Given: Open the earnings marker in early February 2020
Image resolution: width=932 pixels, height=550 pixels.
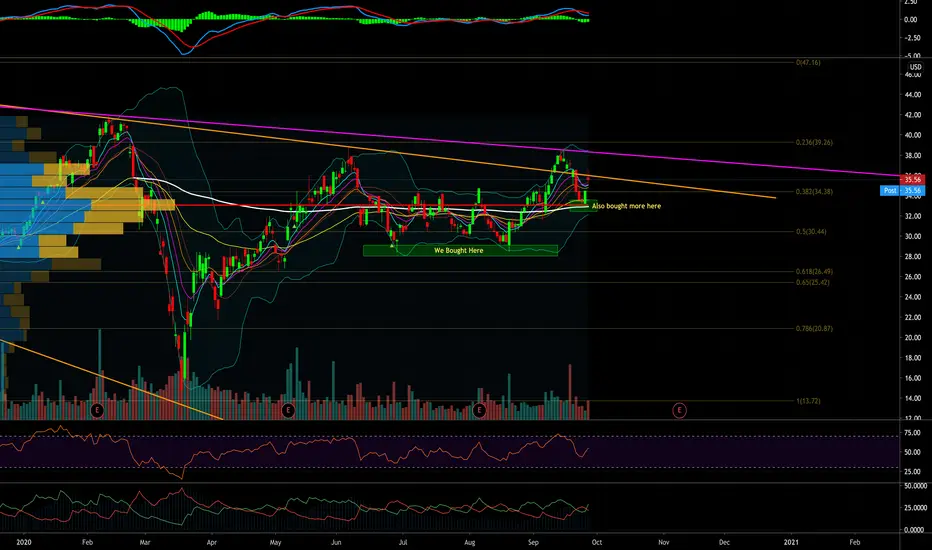Looking at the screenshot, I should pos(97,410).
